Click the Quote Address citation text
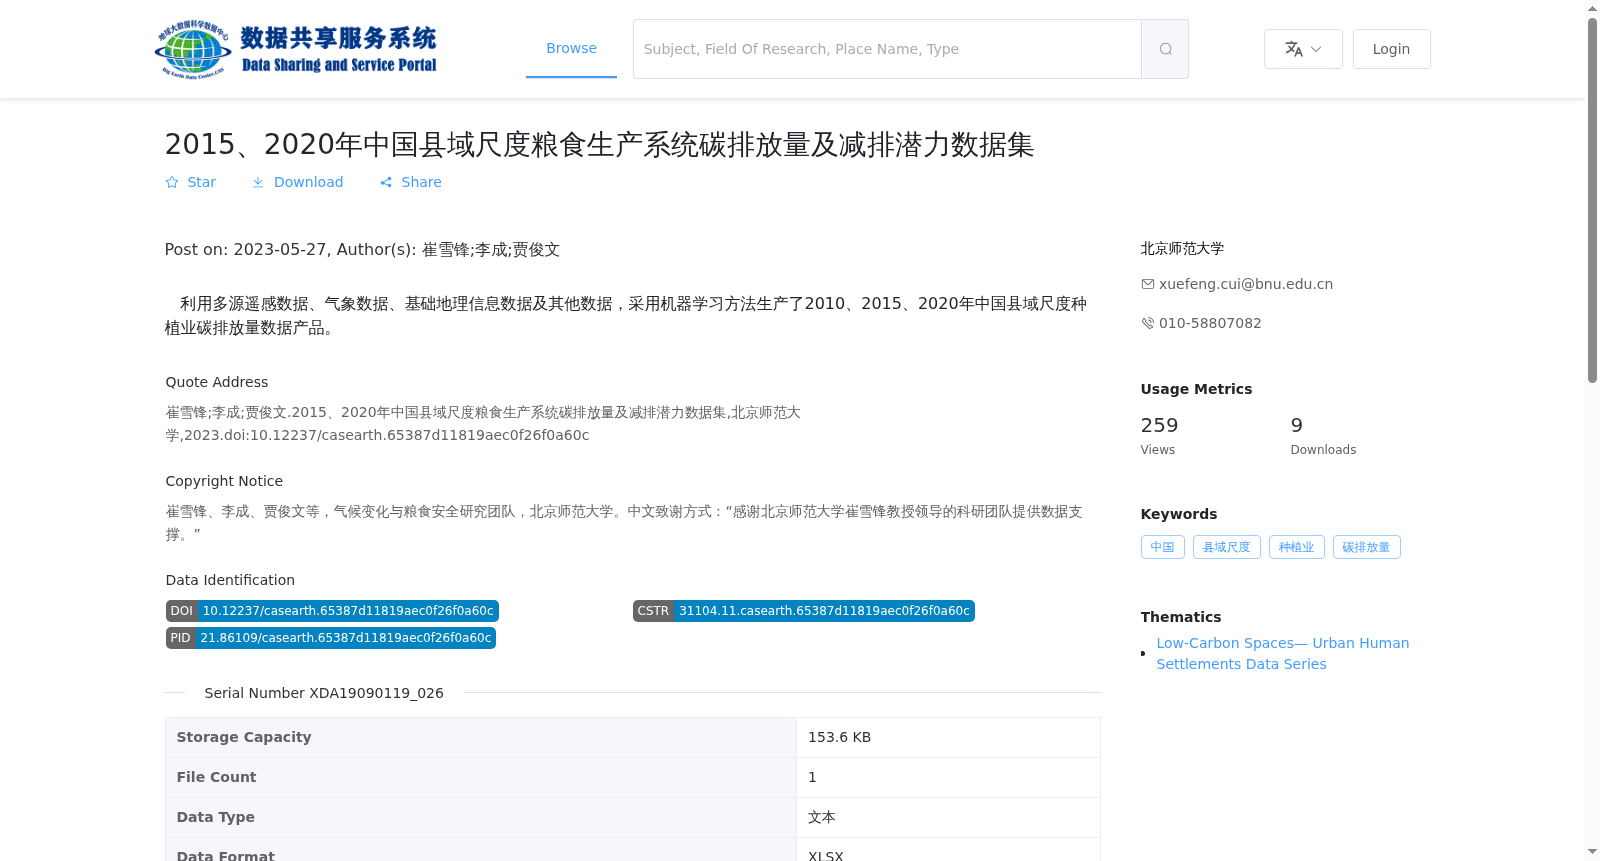Viewport: 1600px width, 861px height. pos(483,424)
